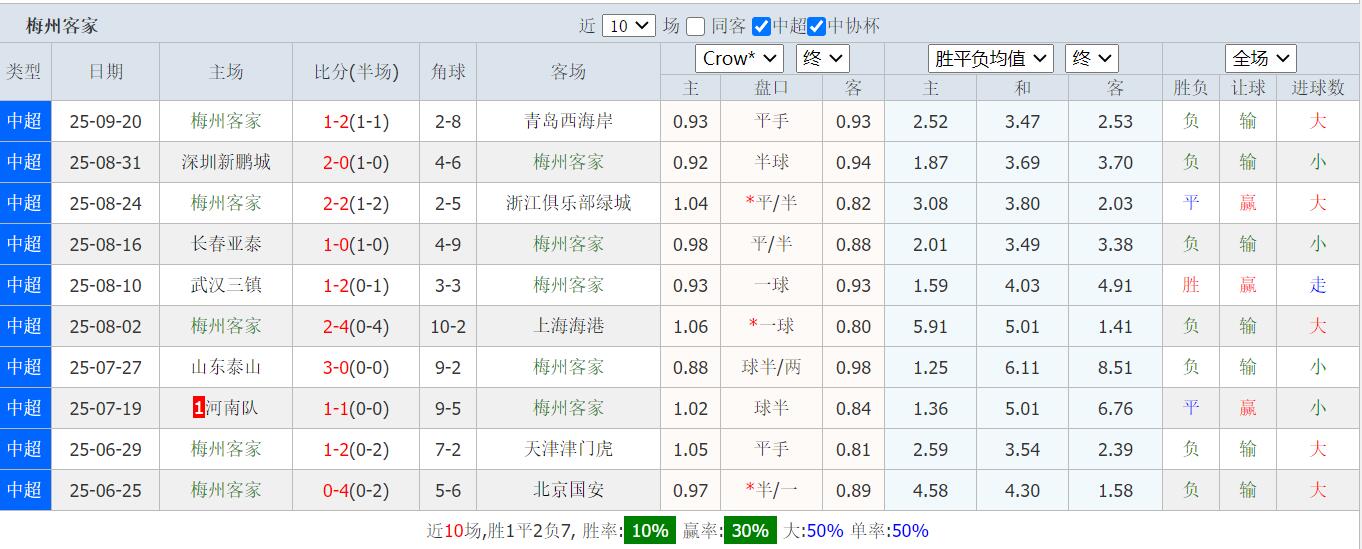Open the recent matches count dropdown showing 10
The height and width of the screenshot is (549, 1362).
point(628,26)
